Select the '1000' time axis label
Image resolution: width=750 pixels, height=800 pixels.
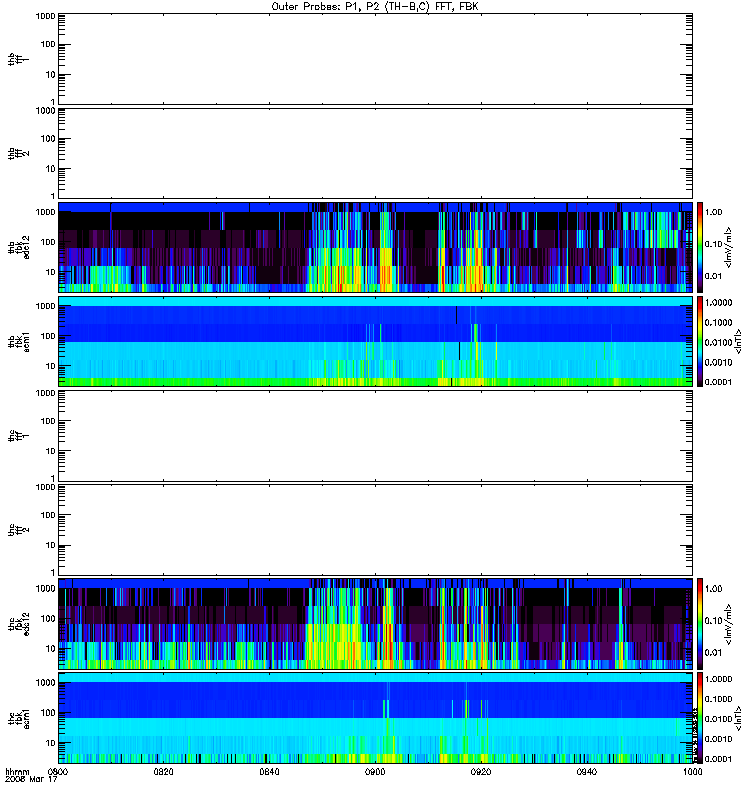[692, 772]
